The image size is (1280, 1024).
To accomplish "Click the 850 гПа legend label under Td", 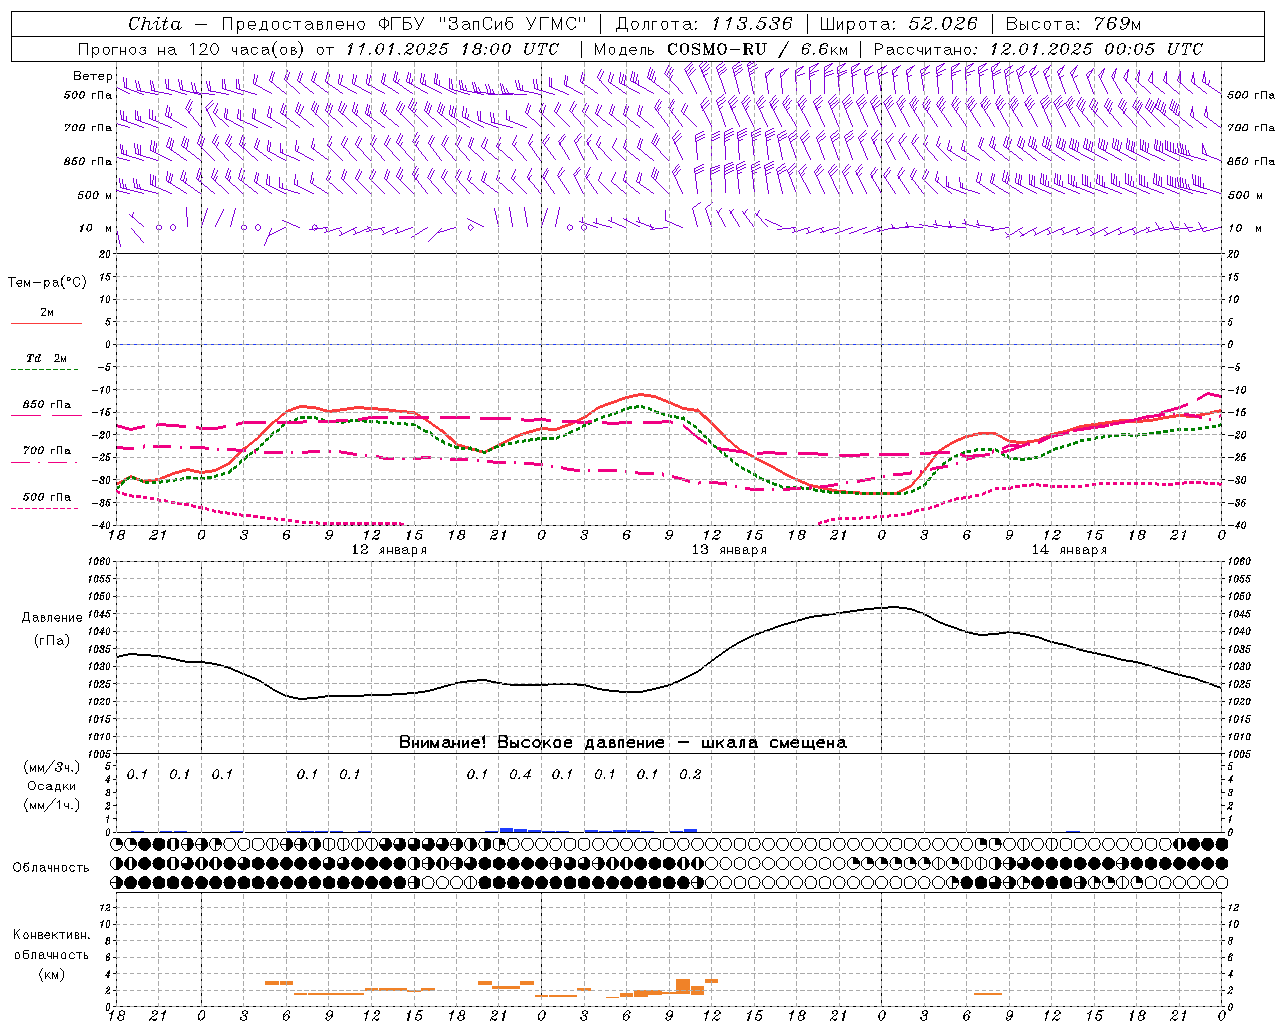I will [x=47, y=405].
